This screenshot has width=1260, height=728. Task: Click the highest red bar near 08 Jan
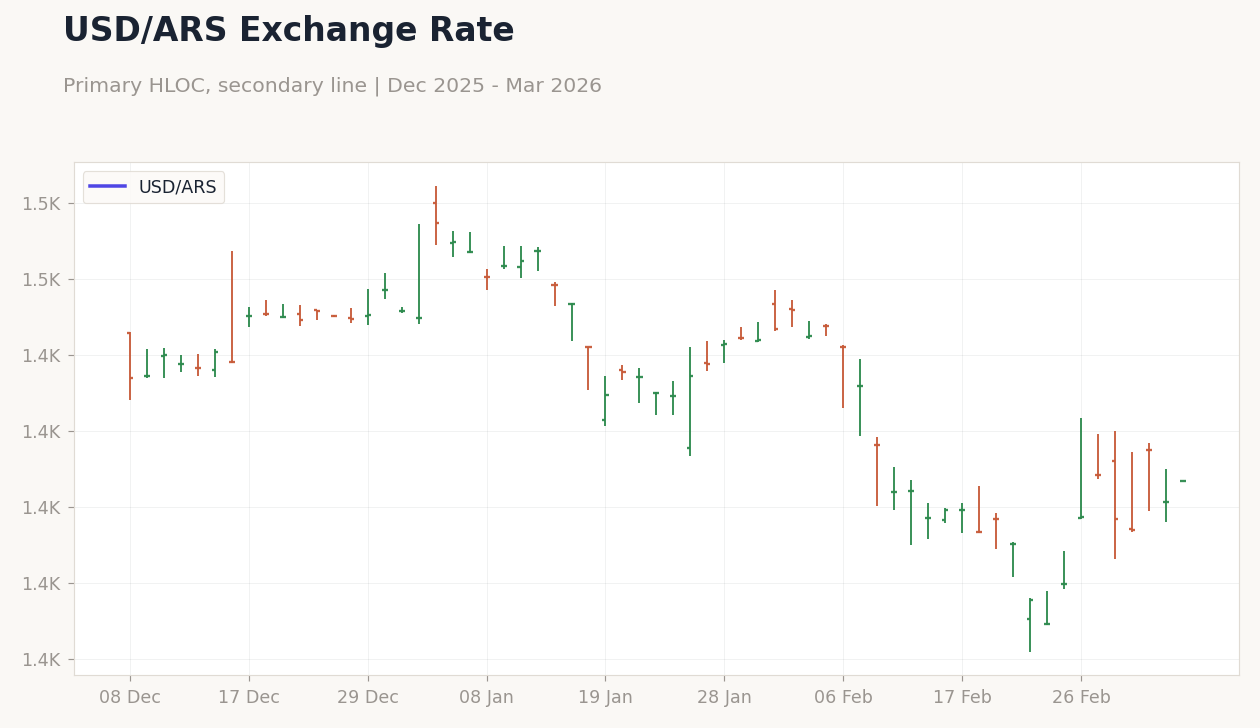pos(436,215)
